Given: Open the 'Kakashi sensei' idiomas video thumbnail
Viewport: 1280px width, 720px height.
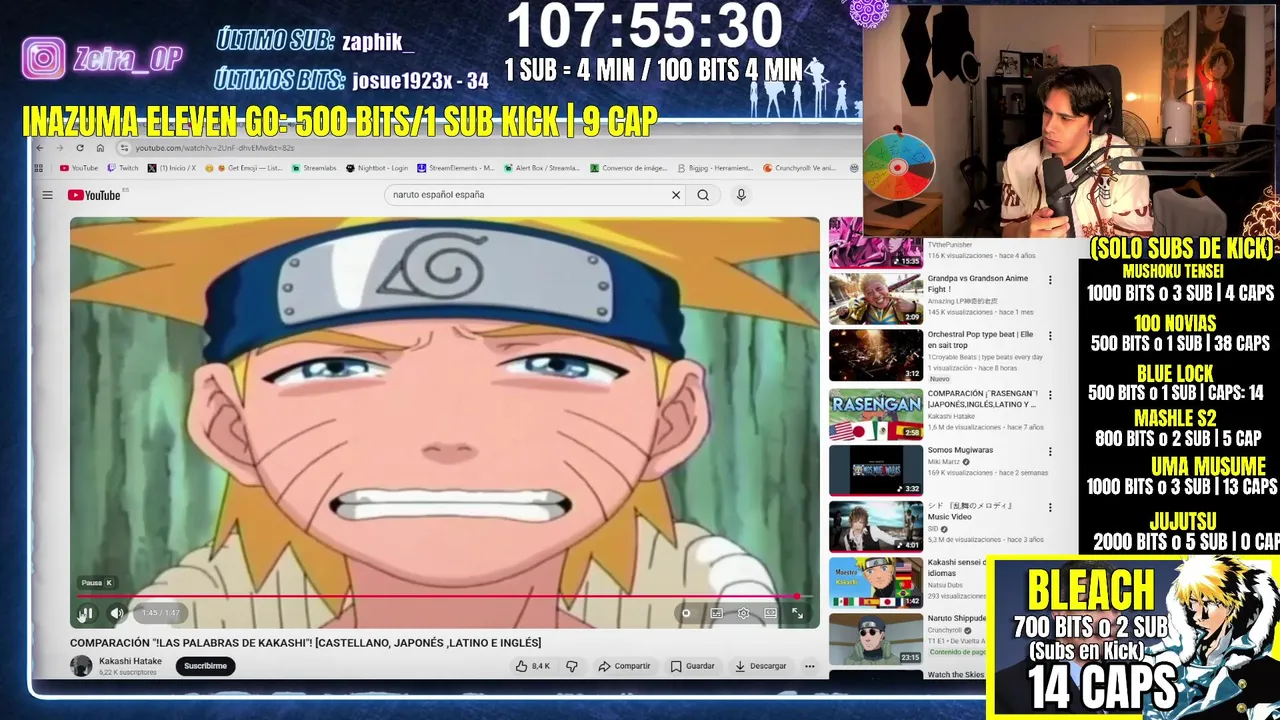Looking at the screenshot, I should [875, 583].
